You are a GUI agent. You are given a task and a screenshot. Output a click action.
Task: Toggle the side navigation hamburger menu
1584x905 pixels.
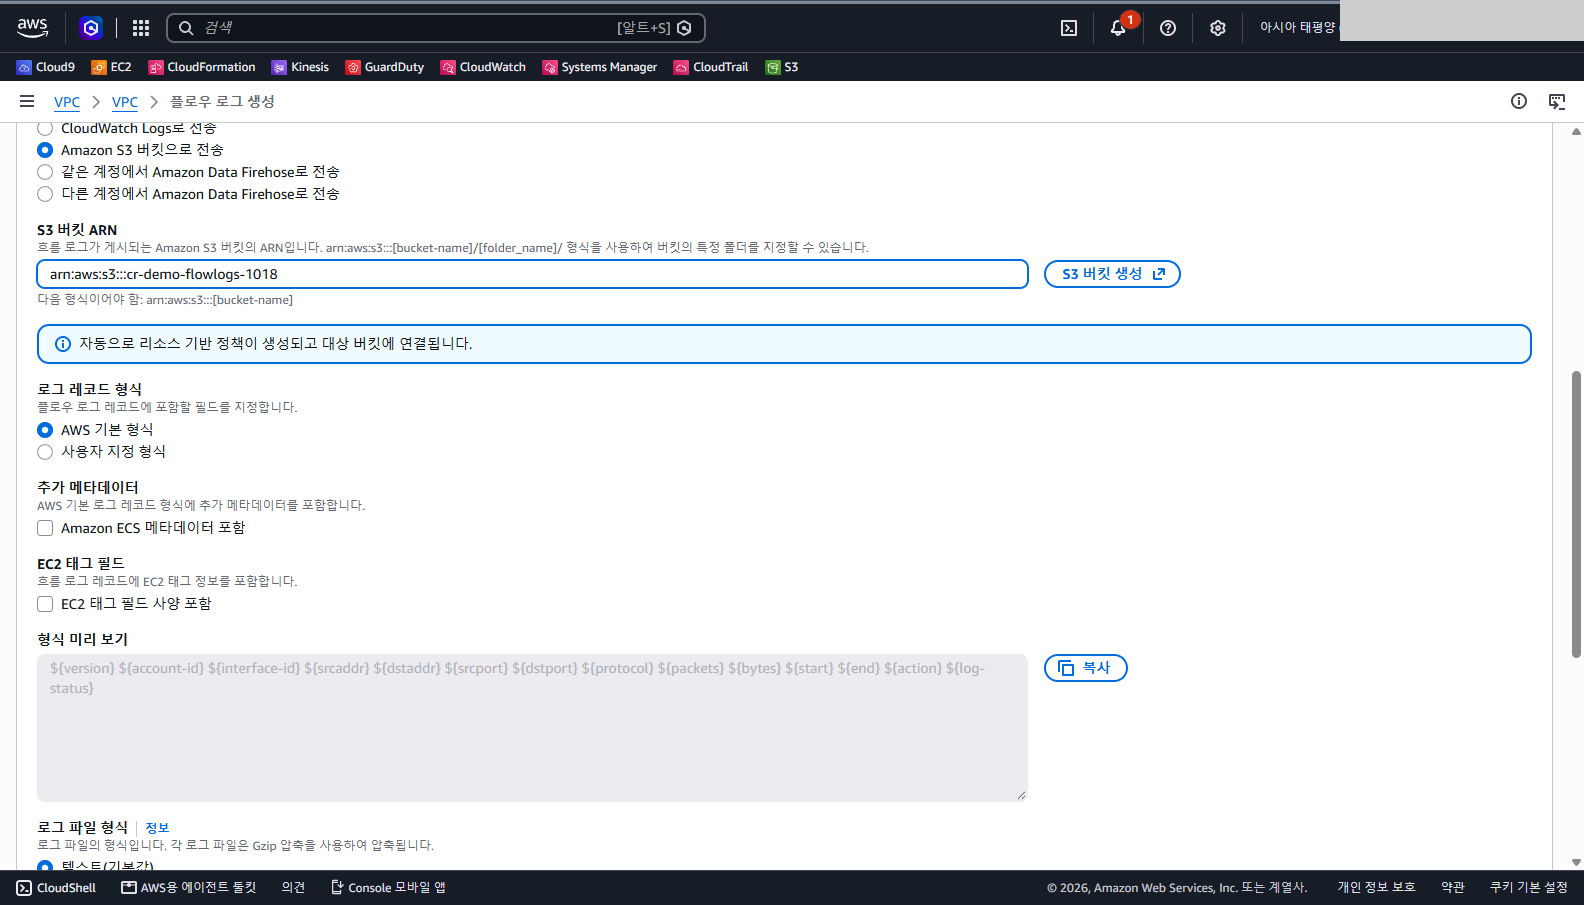pyautogui.click(x=27, y=101)
